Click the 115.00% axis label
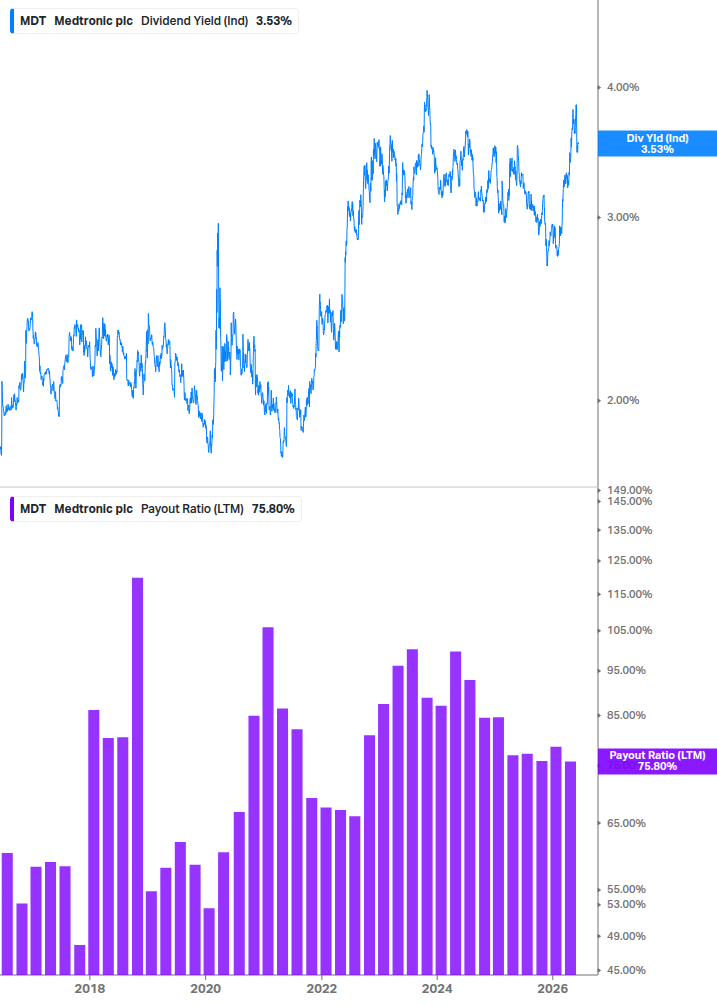 coord(629,594)
